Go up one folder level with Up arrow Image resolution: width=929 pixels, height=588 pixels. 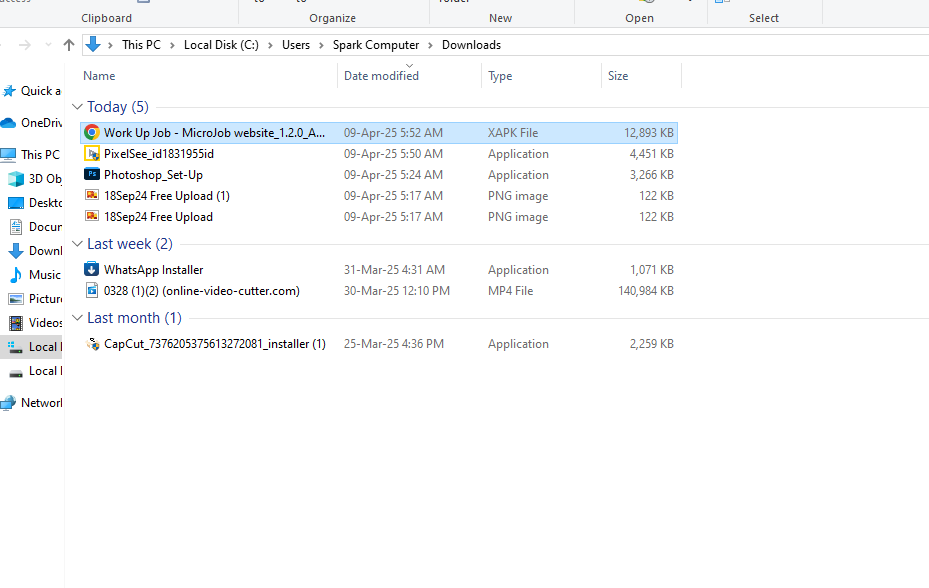click(69, 44)
